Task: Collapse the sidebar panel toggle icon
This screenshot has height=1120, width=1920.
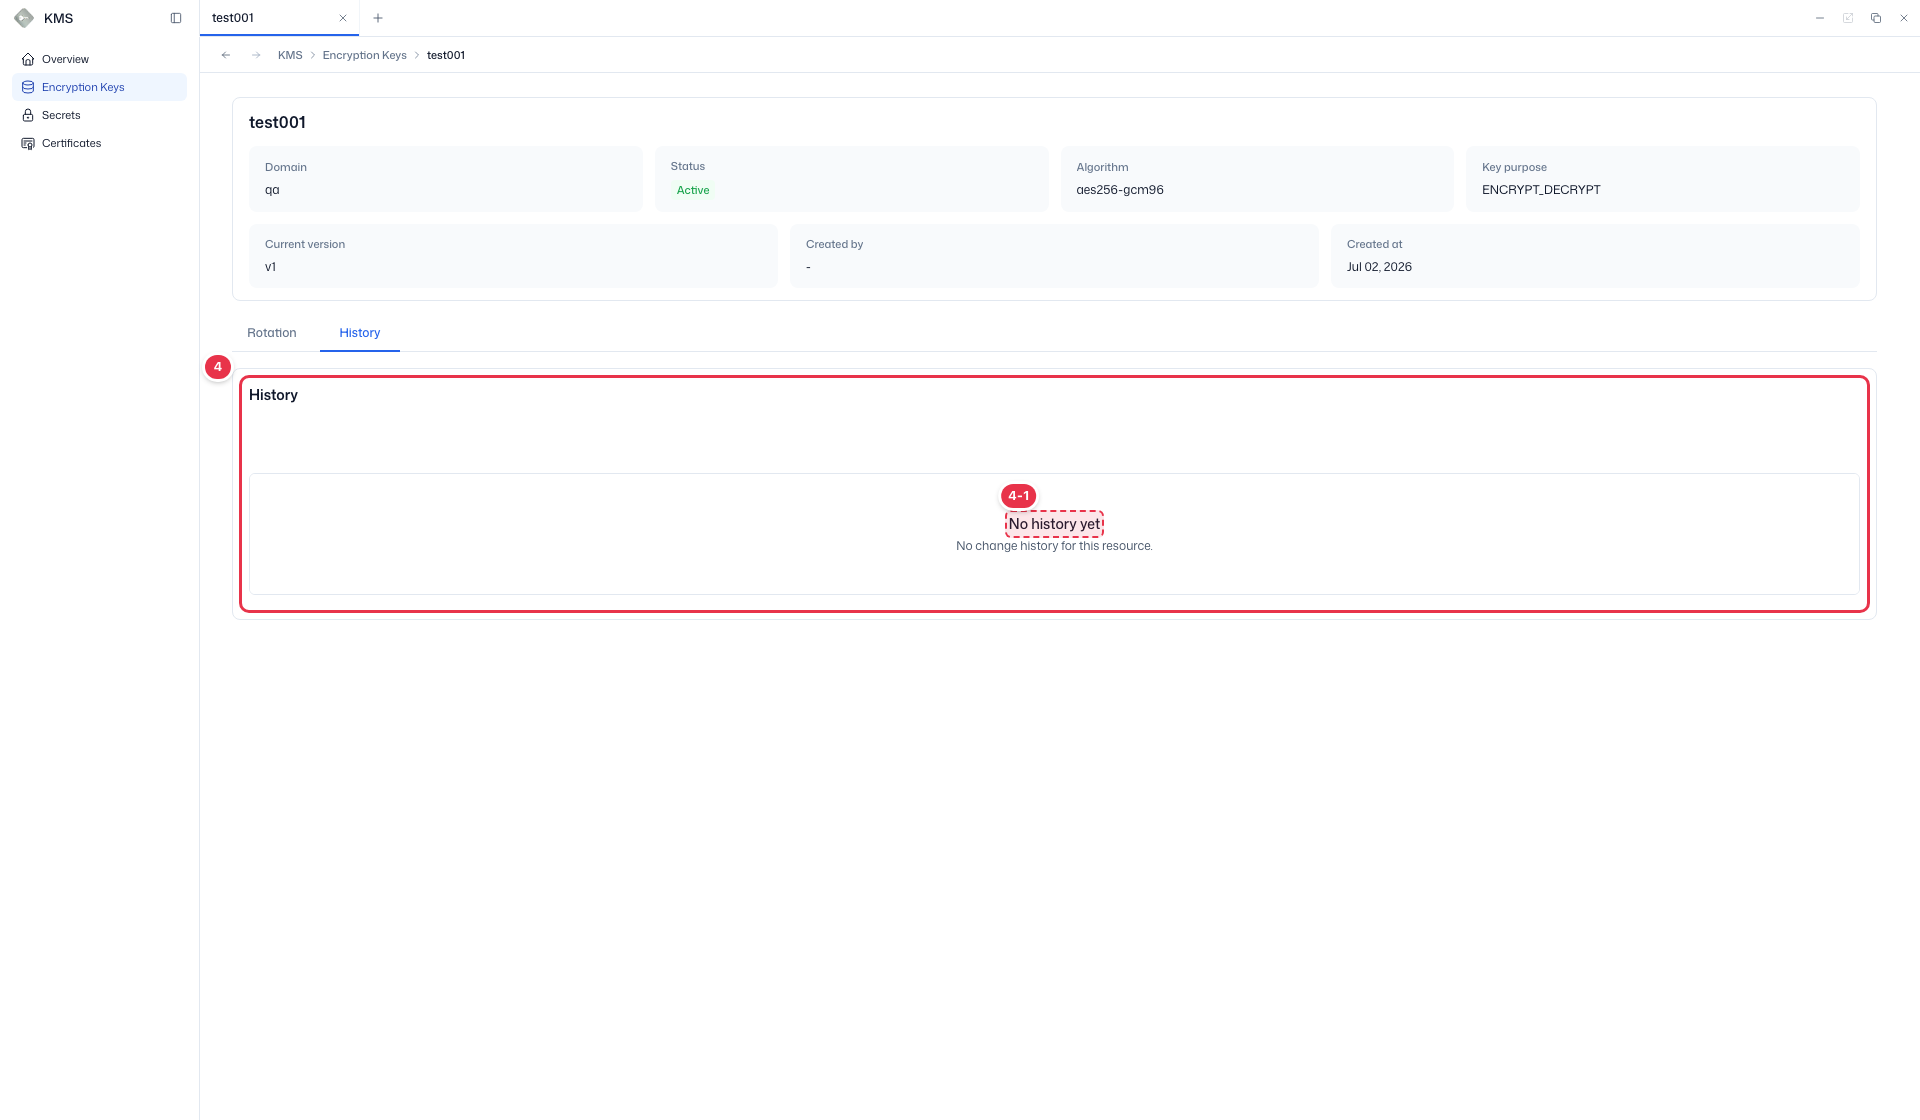Action: pos(176,18)
